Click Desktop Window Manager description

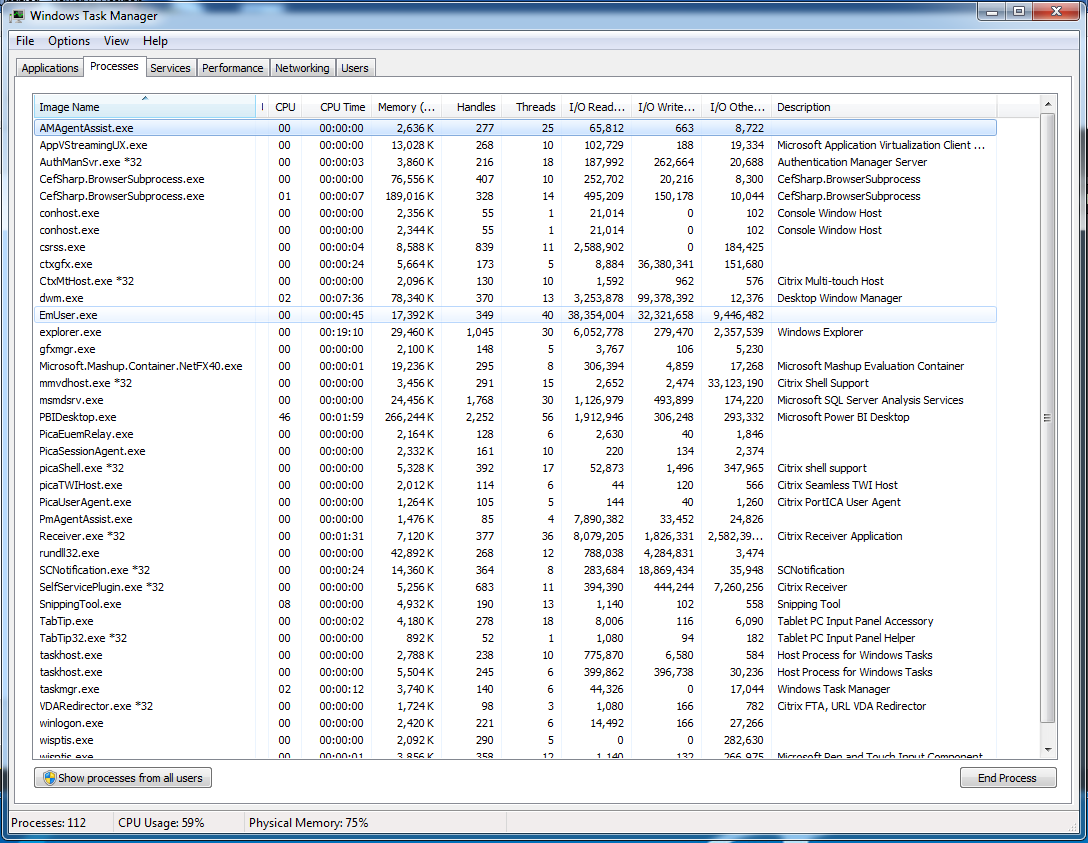[840, 298]
